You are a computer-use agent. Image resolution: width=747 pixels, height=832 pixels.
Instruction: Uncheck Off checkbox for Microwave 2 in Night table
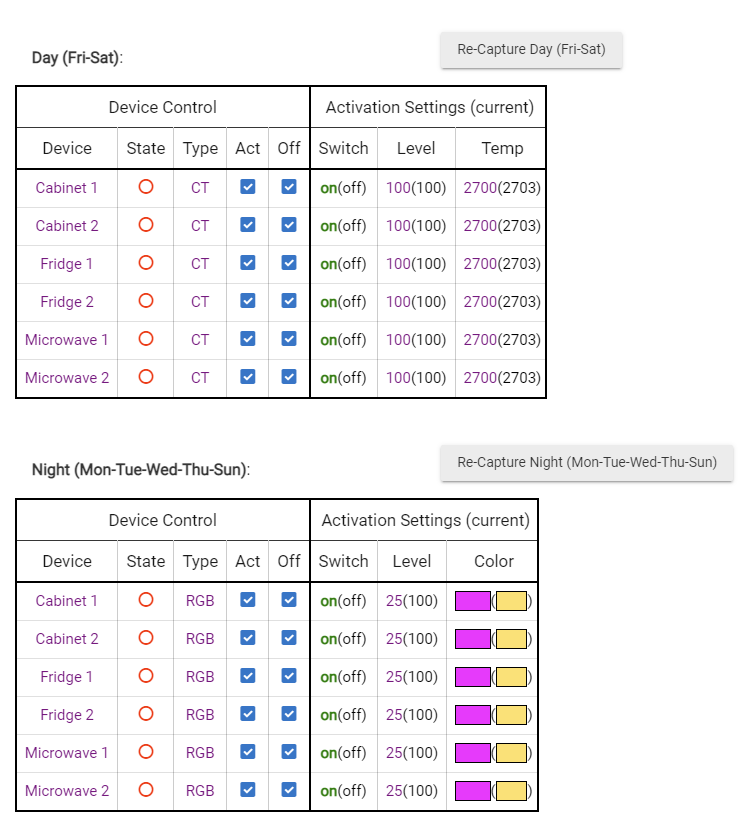tap(289, 790)
